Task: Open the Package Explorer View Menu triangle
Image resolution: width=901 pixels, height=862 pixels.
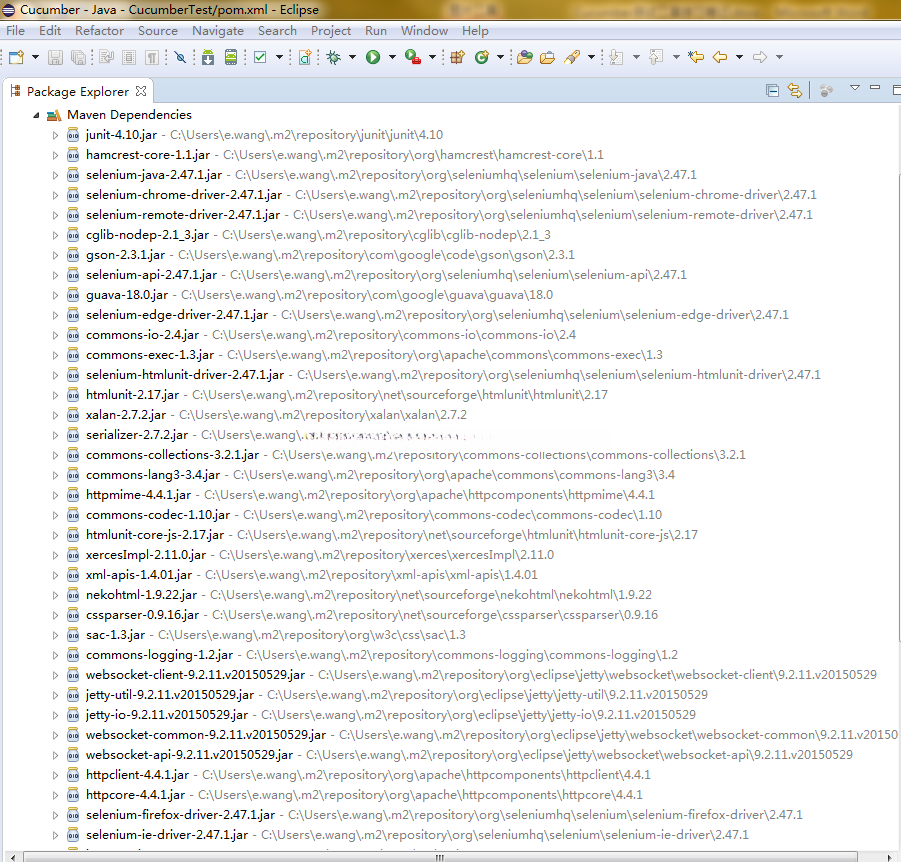Action: coord(855,88)
